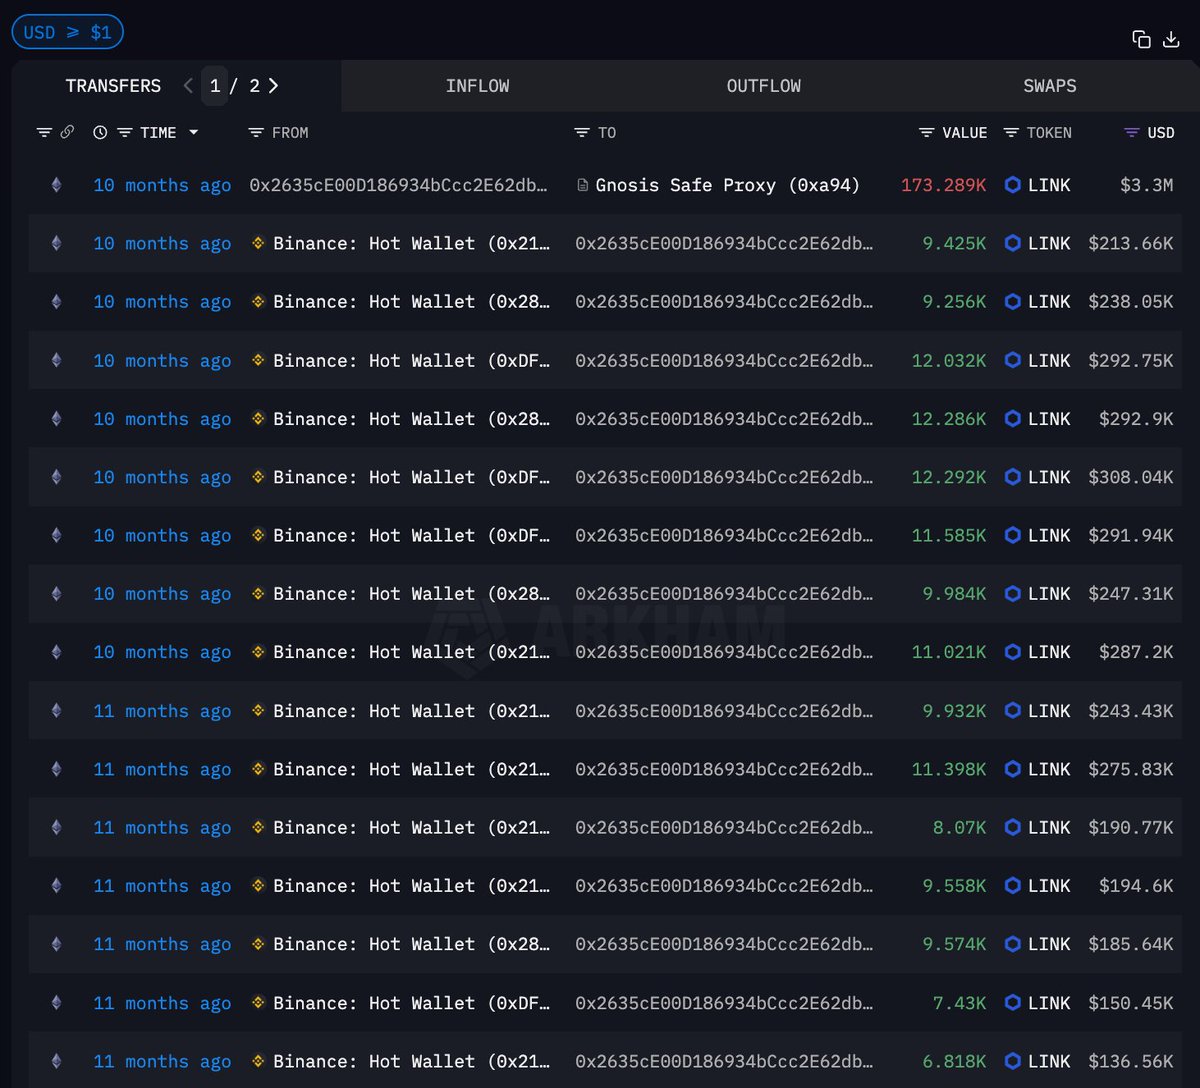1200x1088 pixels.
Task: Open the TOKEN column filter
Action: point(1011,132)
